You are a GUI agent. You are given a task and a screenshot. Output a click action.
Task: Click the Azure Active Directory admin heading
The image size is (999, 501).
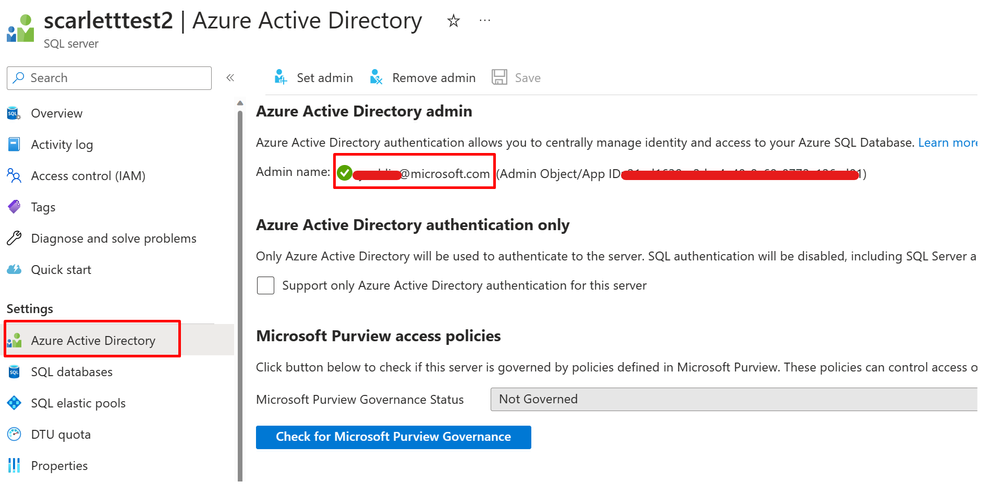[x=364, y=112]
